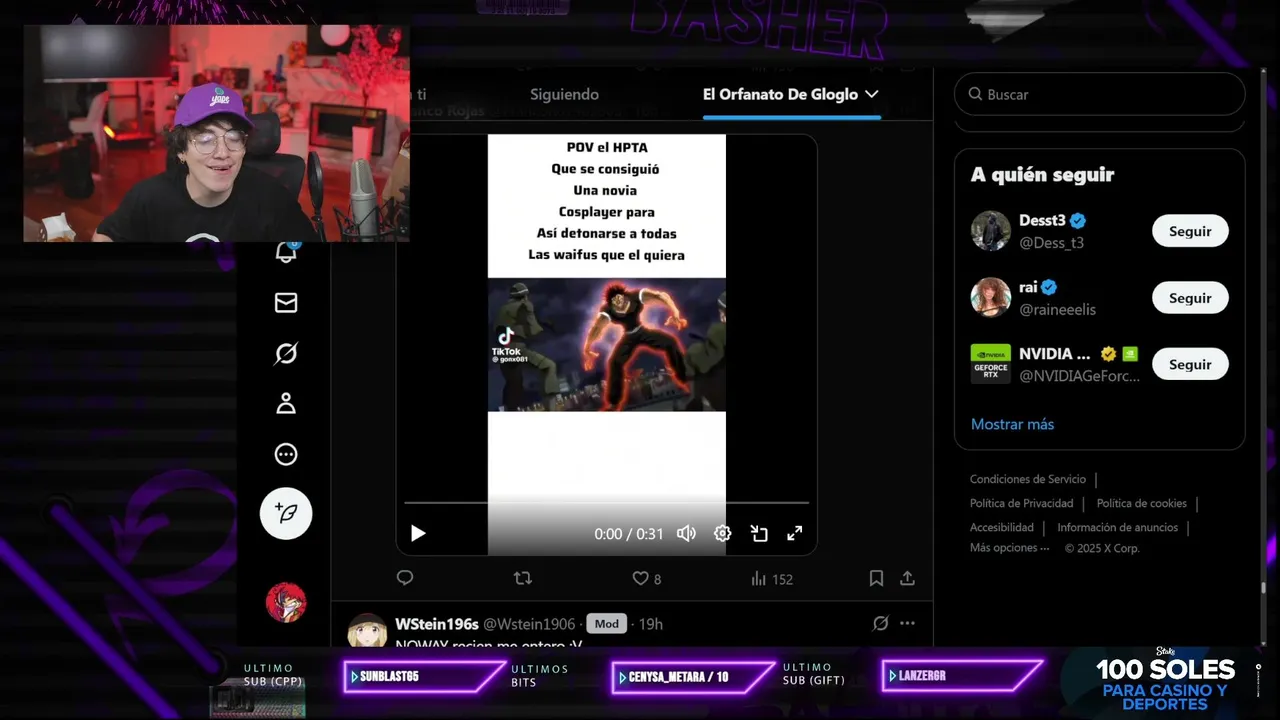Screen dimensions: 1280x720
Task: Open Información de anuncios link
Action: tap(1117, 527)
